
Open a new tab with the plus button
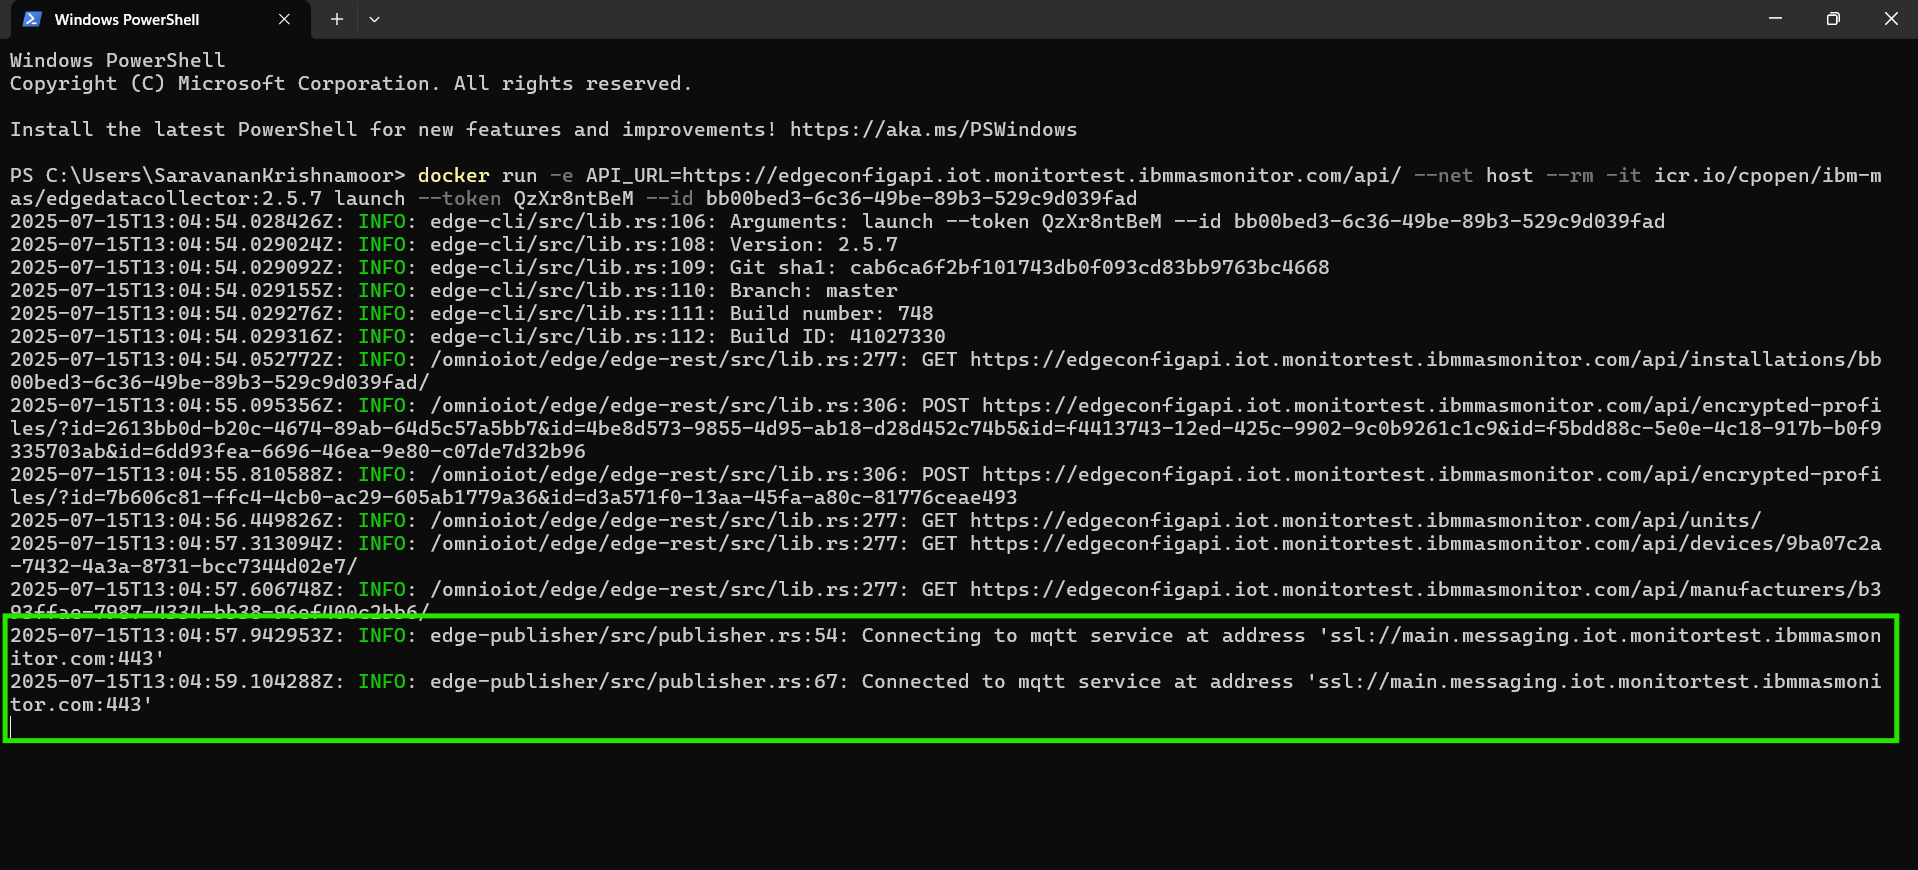[x=337, y=19]
